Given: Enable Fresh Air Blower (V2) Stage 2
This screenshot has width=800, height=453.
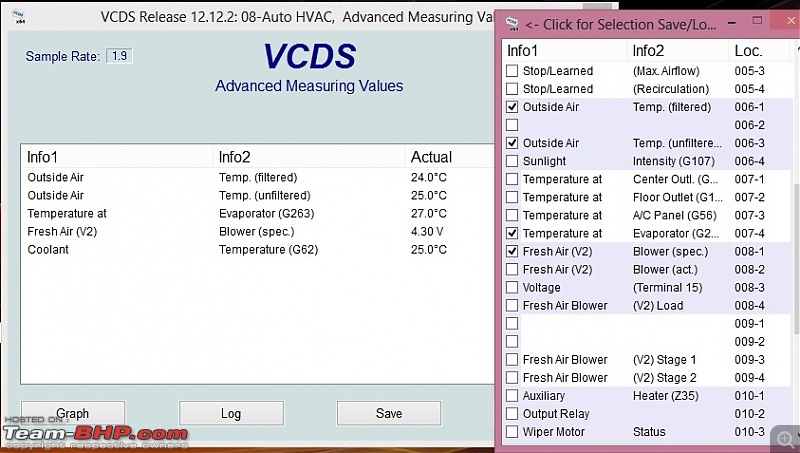Looking at the screenshot, I should click(512, 378).
